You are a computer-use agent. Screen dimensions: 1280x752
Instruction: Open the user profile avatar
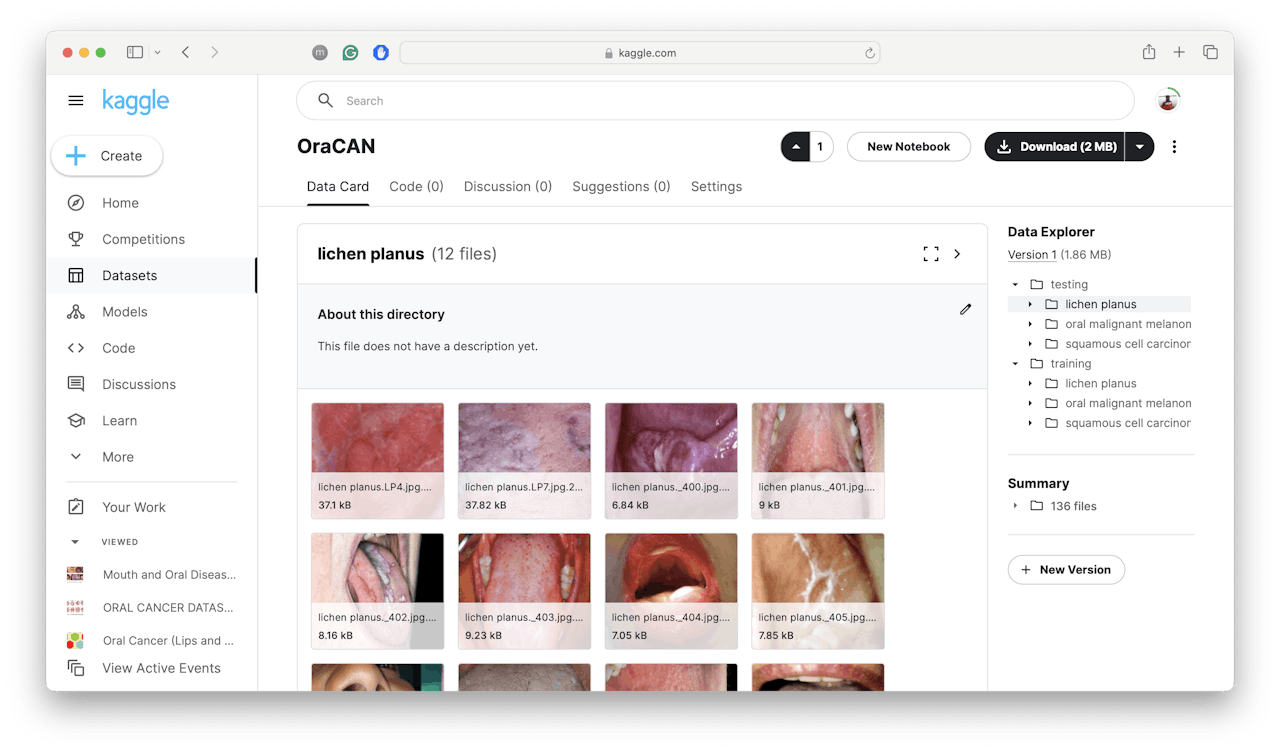tap(1168, 100)
